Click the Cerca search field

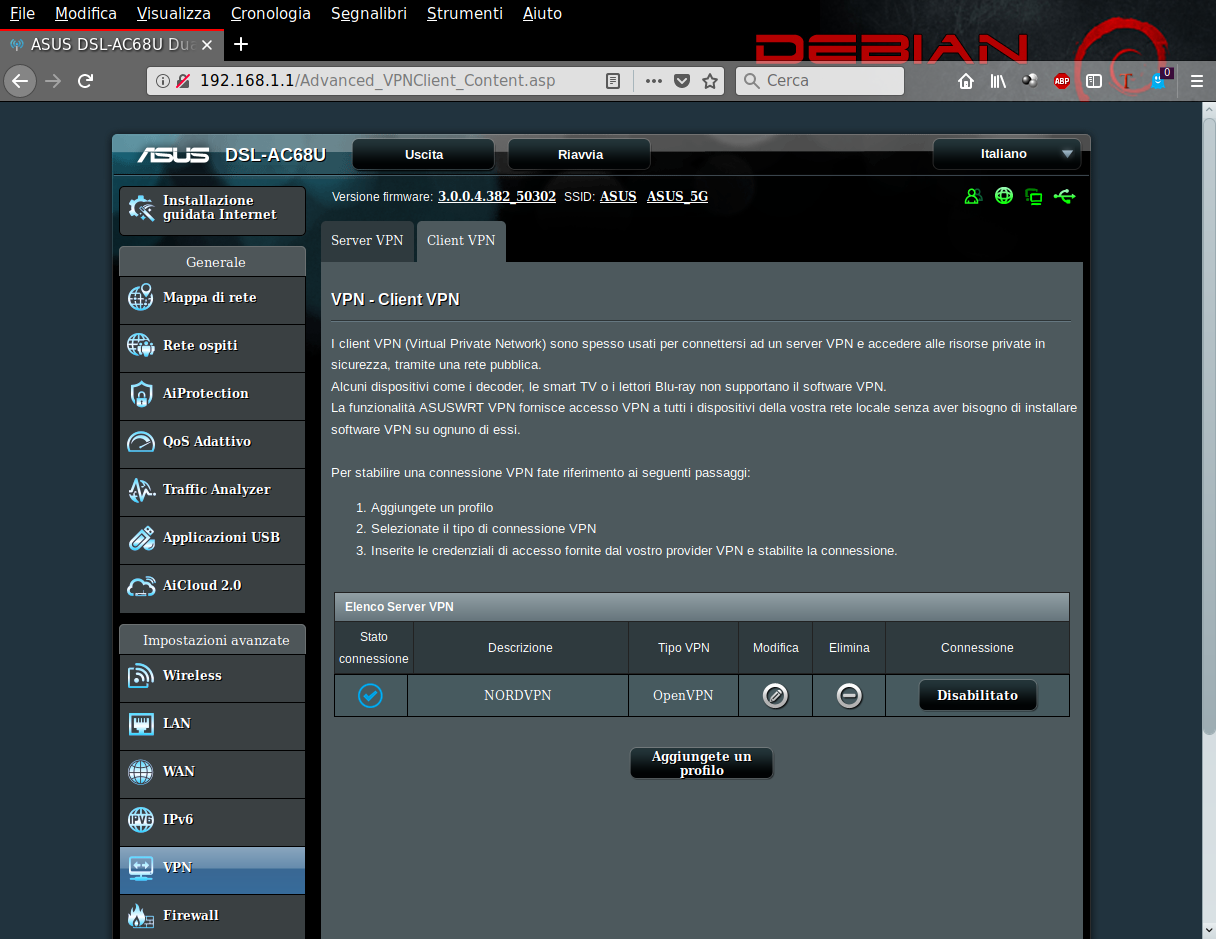click(830, 81)
